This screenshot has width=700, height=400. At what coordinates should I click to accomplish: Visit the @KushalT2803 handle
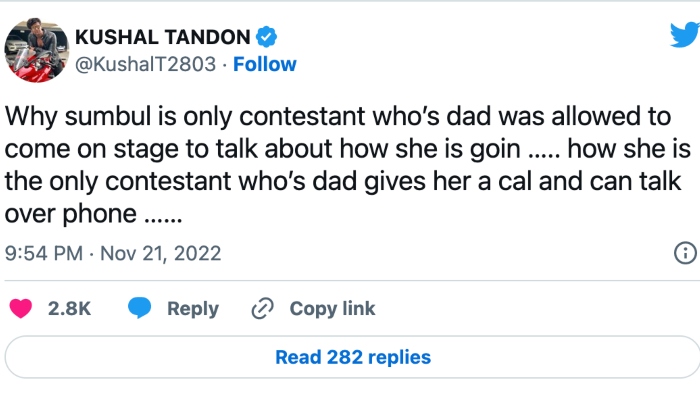coord(147,64)
